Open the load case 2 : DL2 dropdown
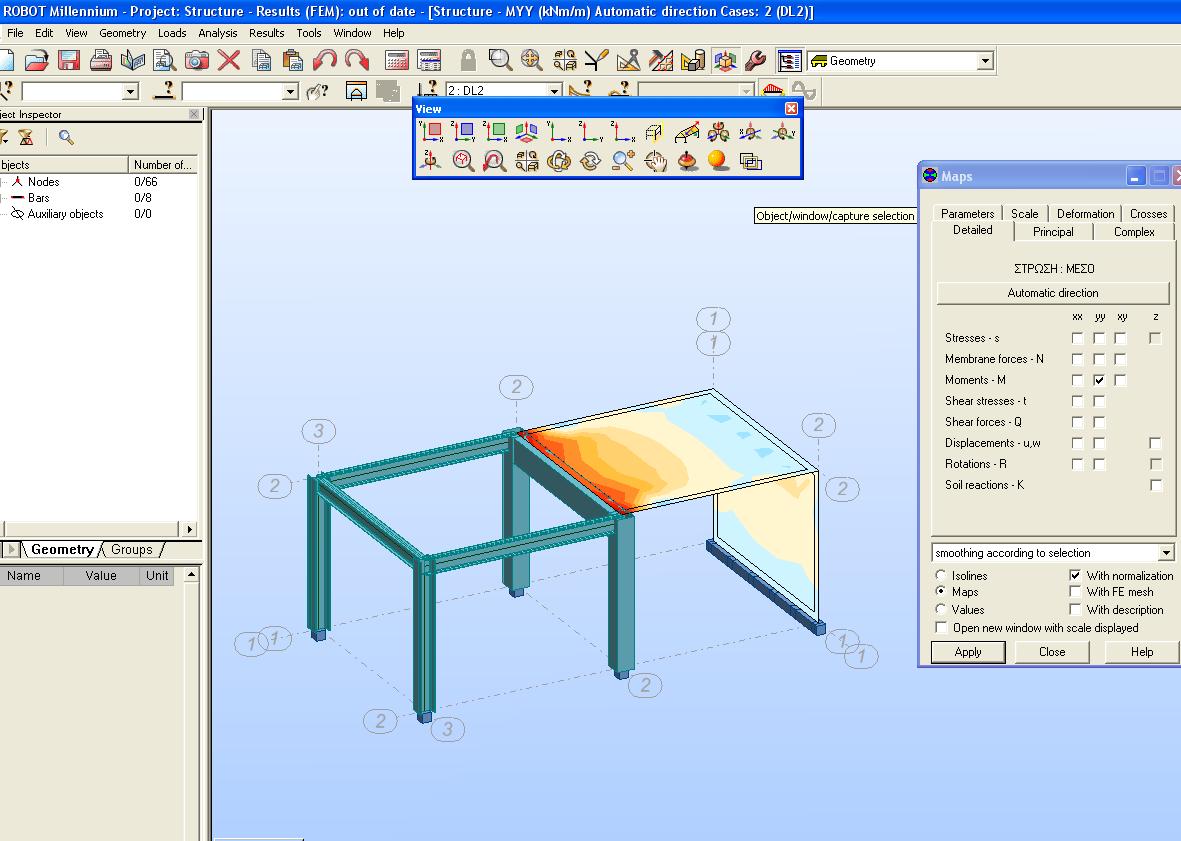1181x841 pixels. coord(554,90)
